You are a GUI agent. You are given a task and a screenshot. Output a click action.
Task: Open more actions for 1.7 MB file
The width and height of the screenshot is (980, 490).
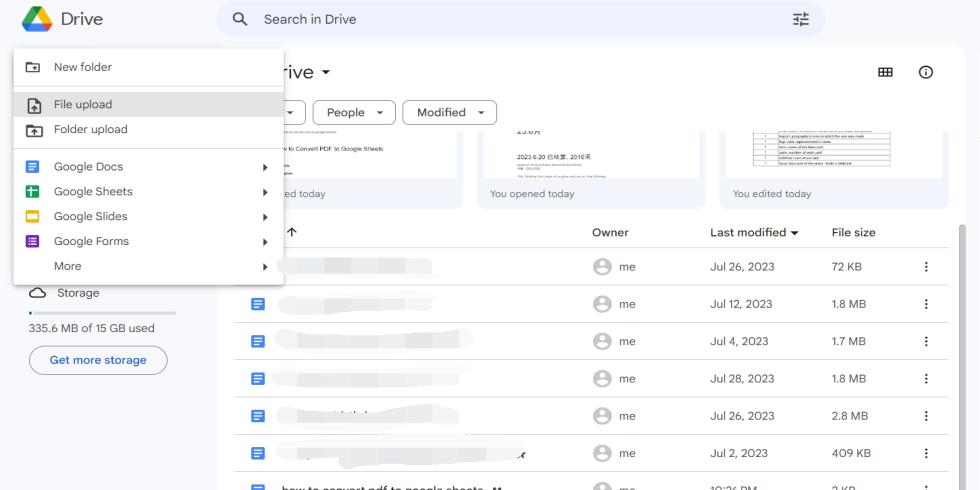pos(926,341)
